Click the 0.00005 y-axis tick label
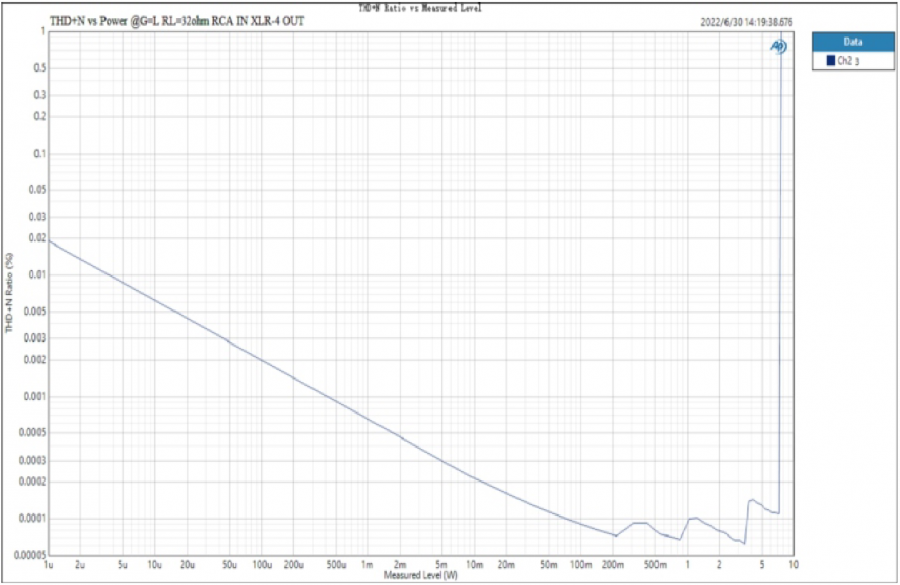The image size is (900, 585). point(31,555)
